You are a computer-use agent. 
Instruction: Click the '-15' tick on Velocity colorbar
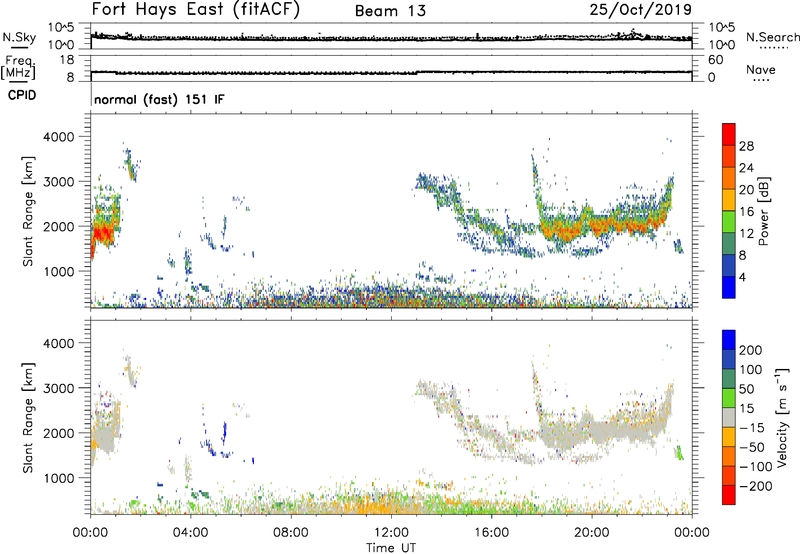(751, 428)
